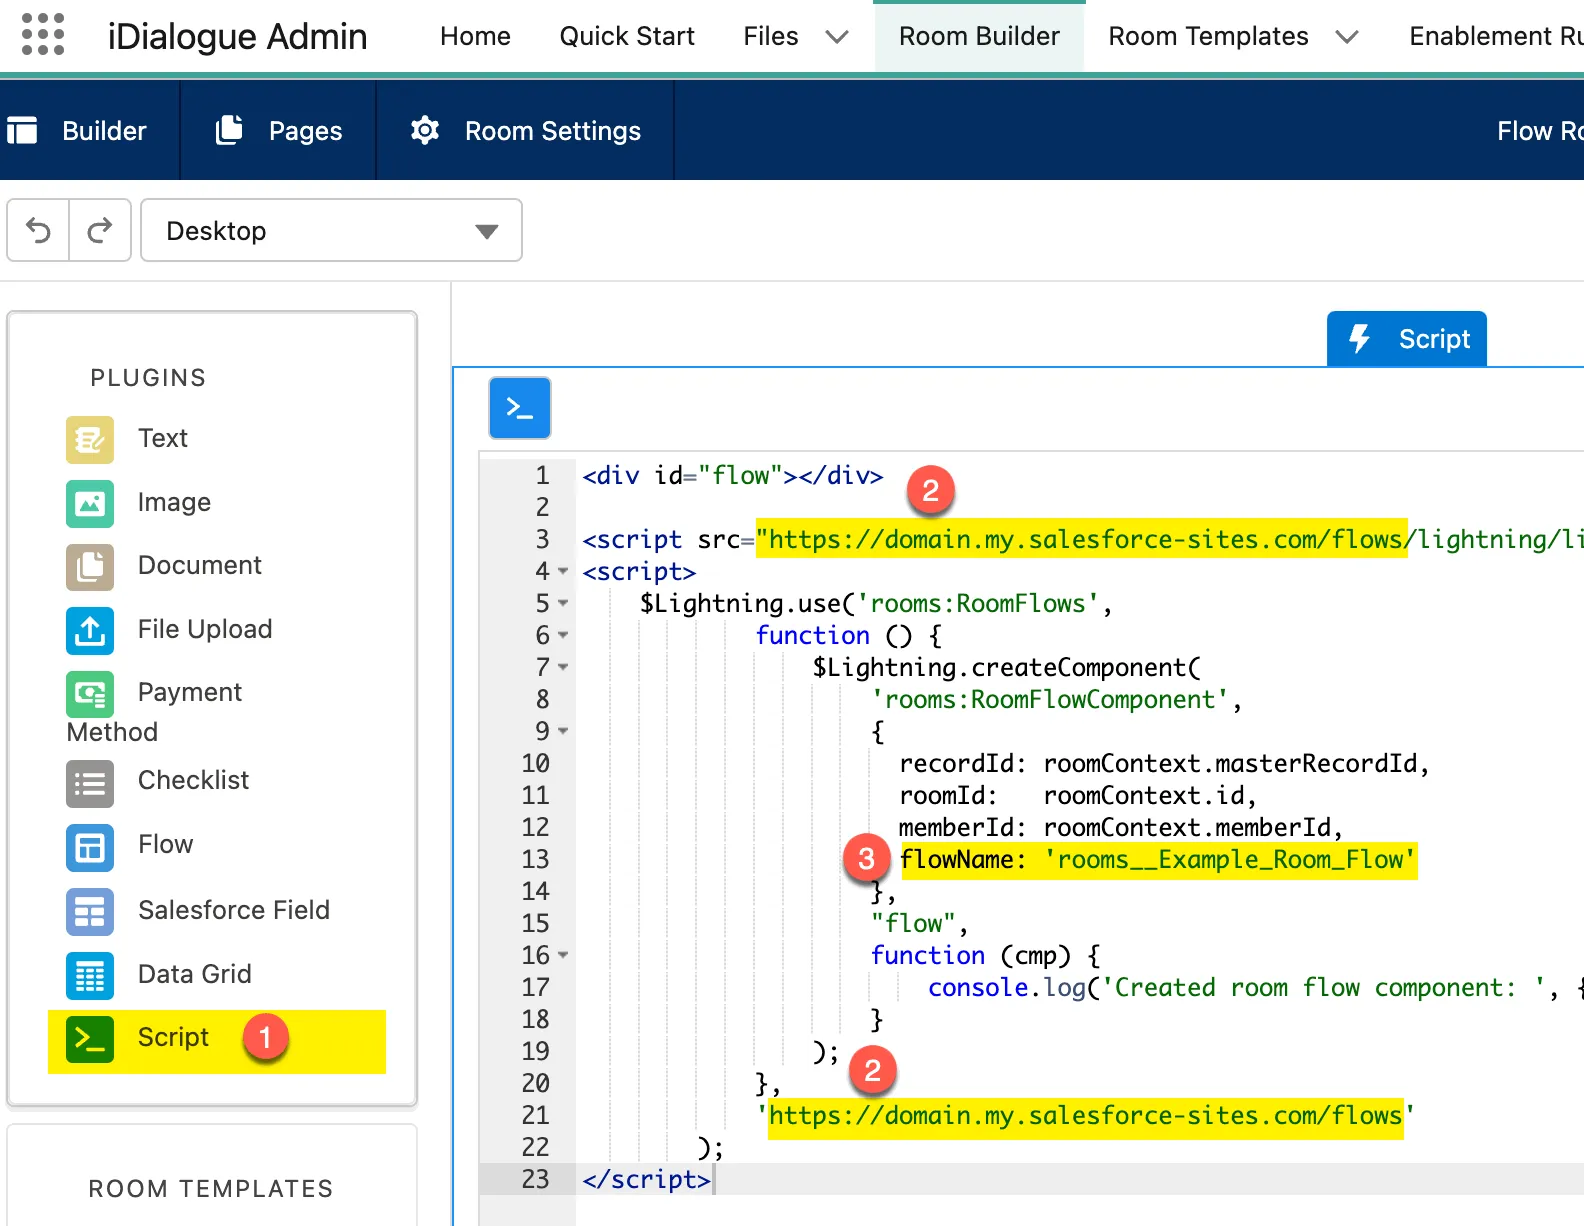This screenshot has height=1226, width=1584.
Task: Click the salesforce-sites URL on line 21
Action: pyautogui.click(x=1085, y=1116)
